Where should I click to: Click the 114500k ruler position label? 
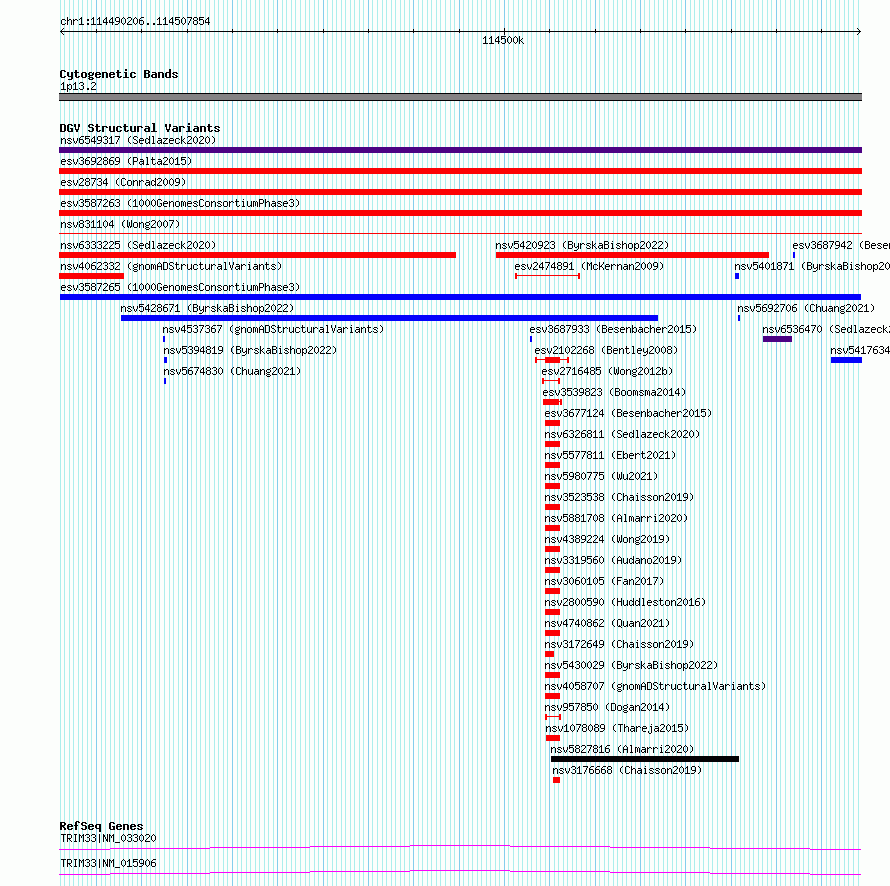pos(503,40)
